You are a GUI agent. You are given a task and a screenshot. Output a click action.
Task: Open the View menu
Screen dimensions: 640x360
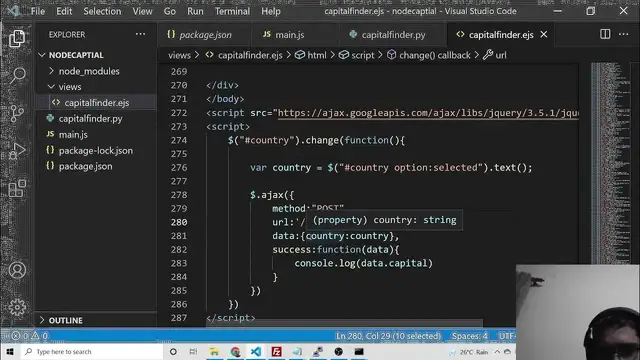click(x=142, y=11)
